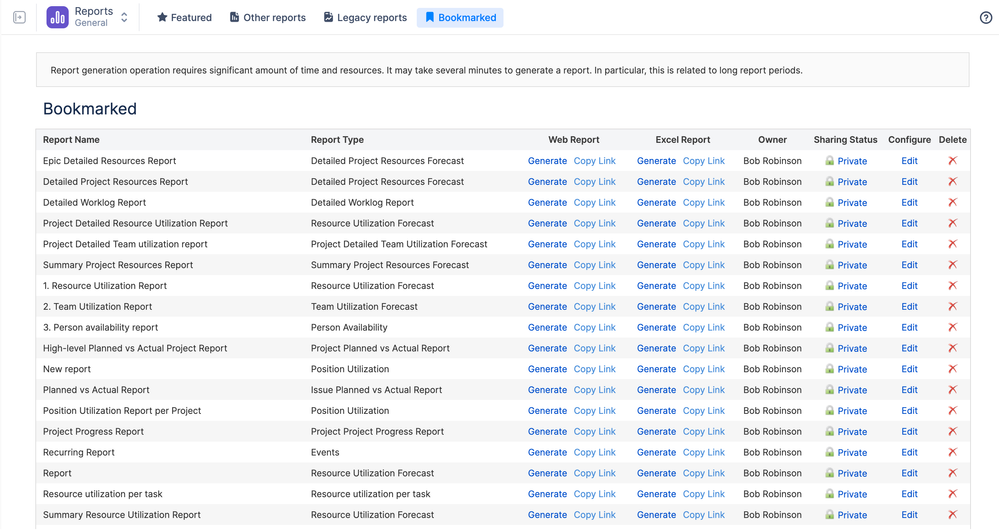Edit the 3. Person availability report
Image resolution: width=999 pixels, height=530 pixels.
[909, 327]
